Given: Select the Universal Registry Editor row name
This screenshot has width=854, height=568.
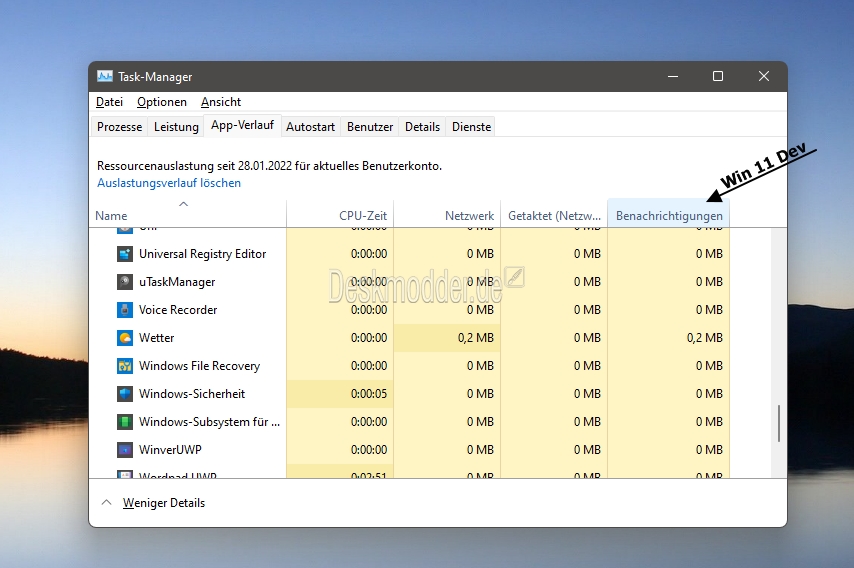Looking at the screenshot, I should tap(203, 254).
